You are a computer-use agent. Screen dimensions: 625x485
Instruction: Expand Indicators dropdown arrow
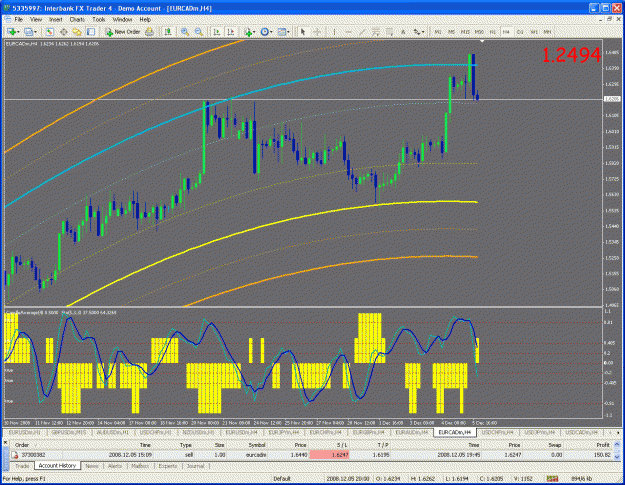click(255, 32)
